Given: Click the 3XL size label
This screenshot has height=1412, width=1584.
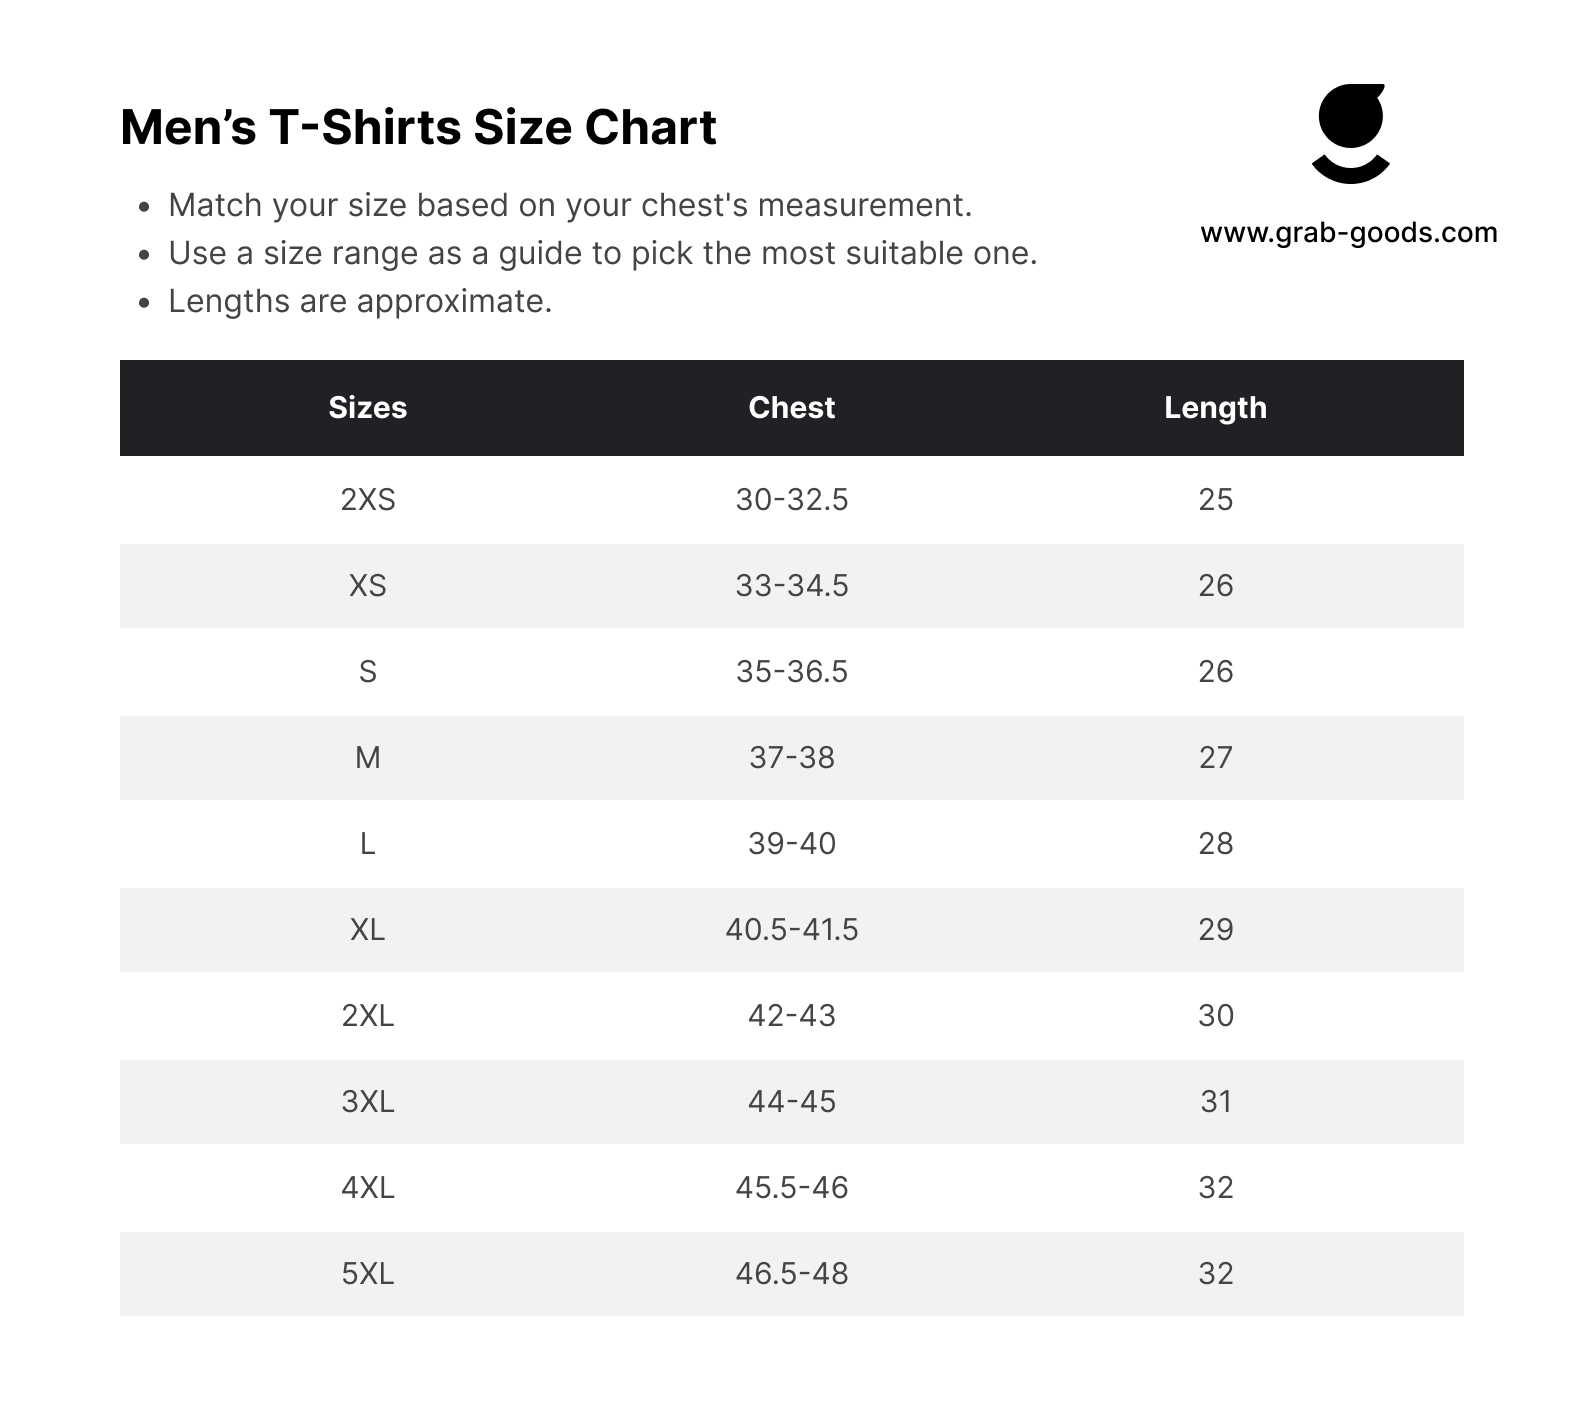Looking at the screenshot, I should point(368,1101).
